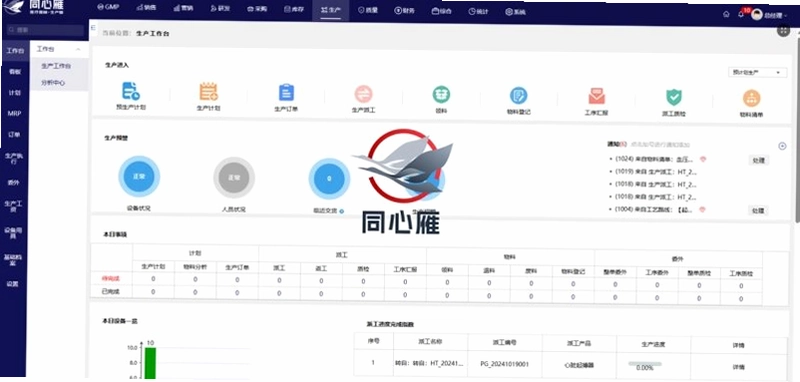Click 处理 button for notice 1024
The image size is (800, 382).
[759, 160]
